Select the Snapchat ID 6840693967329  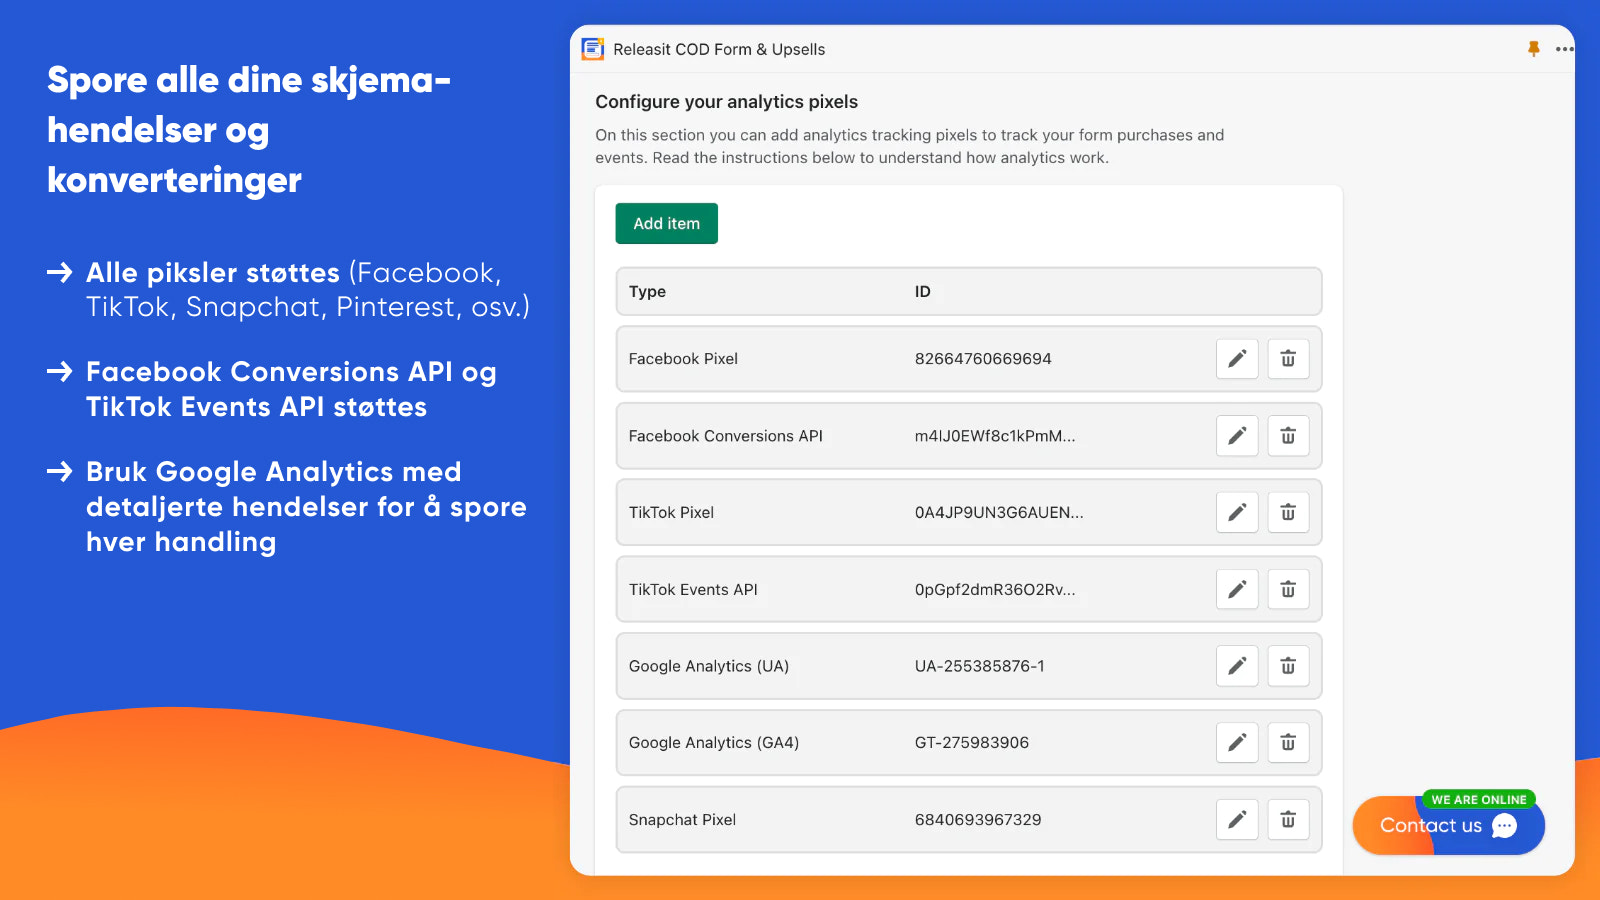[978, 820]
